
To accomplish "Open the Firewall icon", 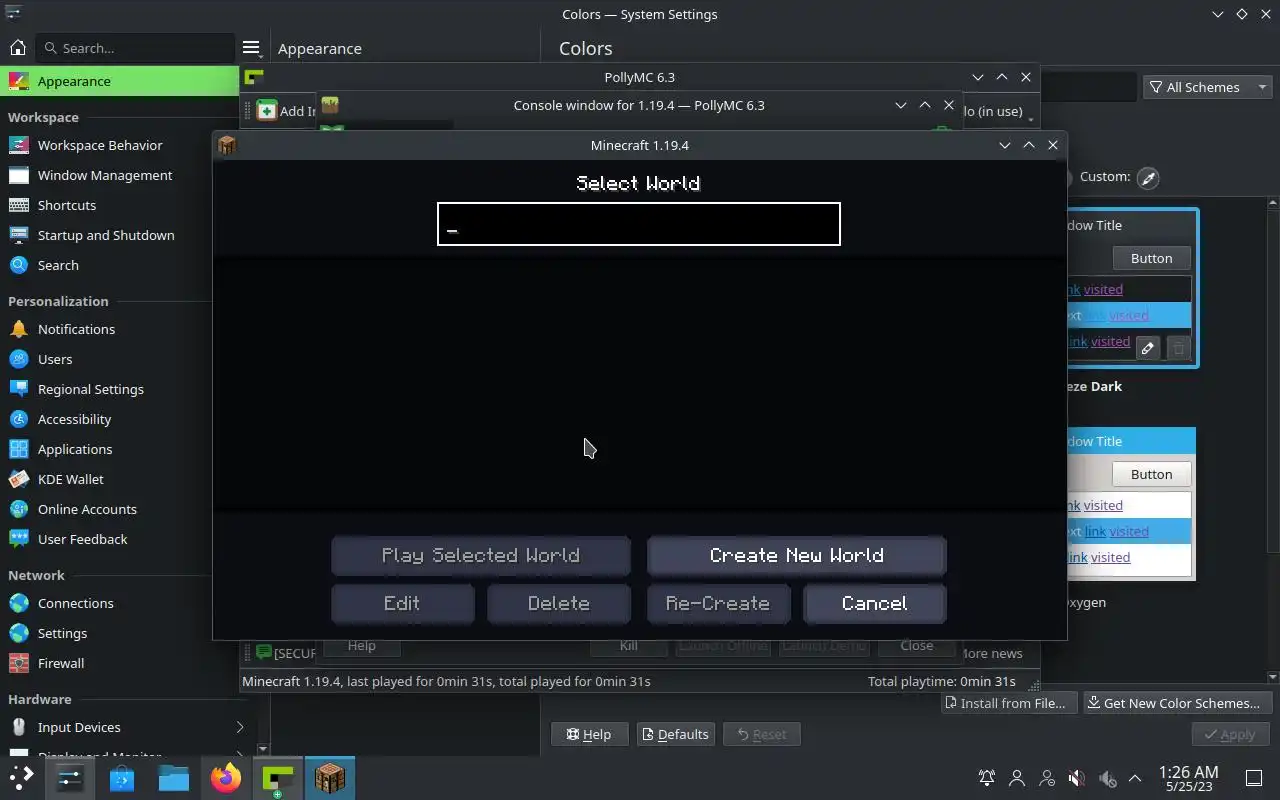I will (x=18, y=663).
